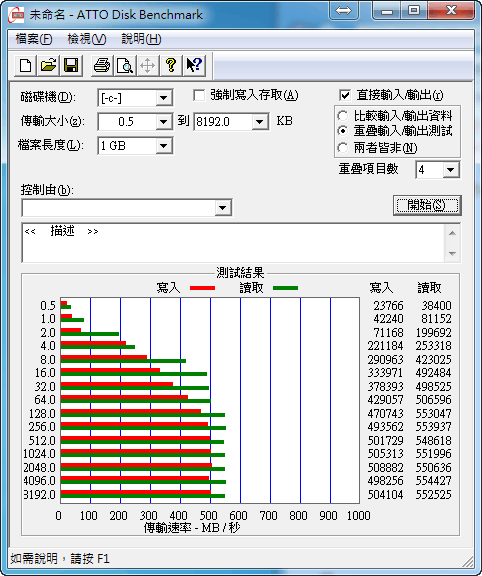
Task: Click the 開始 start button
Action: (x=427, y=205)
